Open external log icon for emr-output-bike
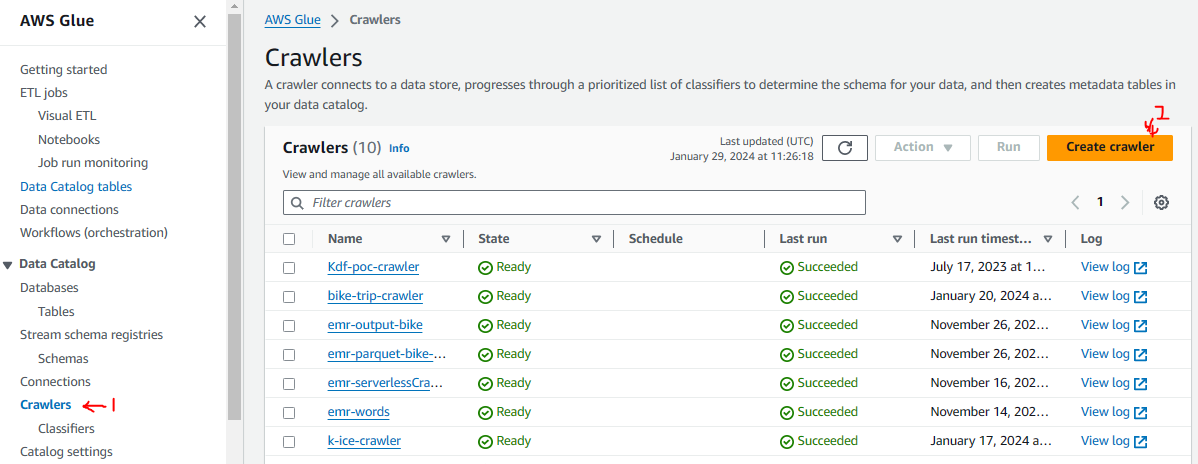Image resolution: width=1198 pixels, height=464 pixels. click(1141, 326)
